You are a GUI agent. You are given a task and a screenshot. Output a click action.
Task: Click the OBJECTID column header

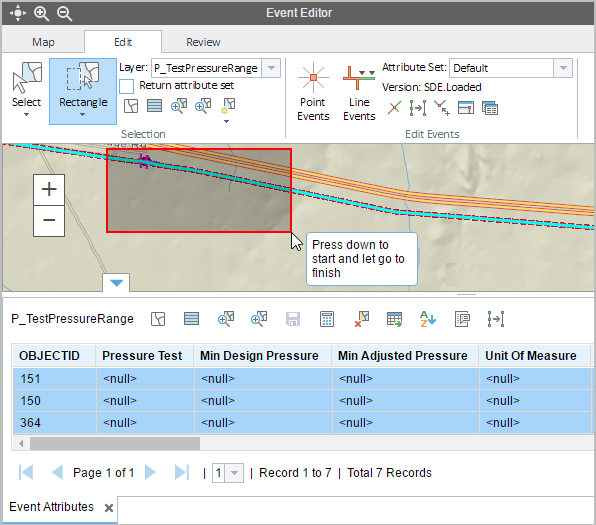[54, 356]
